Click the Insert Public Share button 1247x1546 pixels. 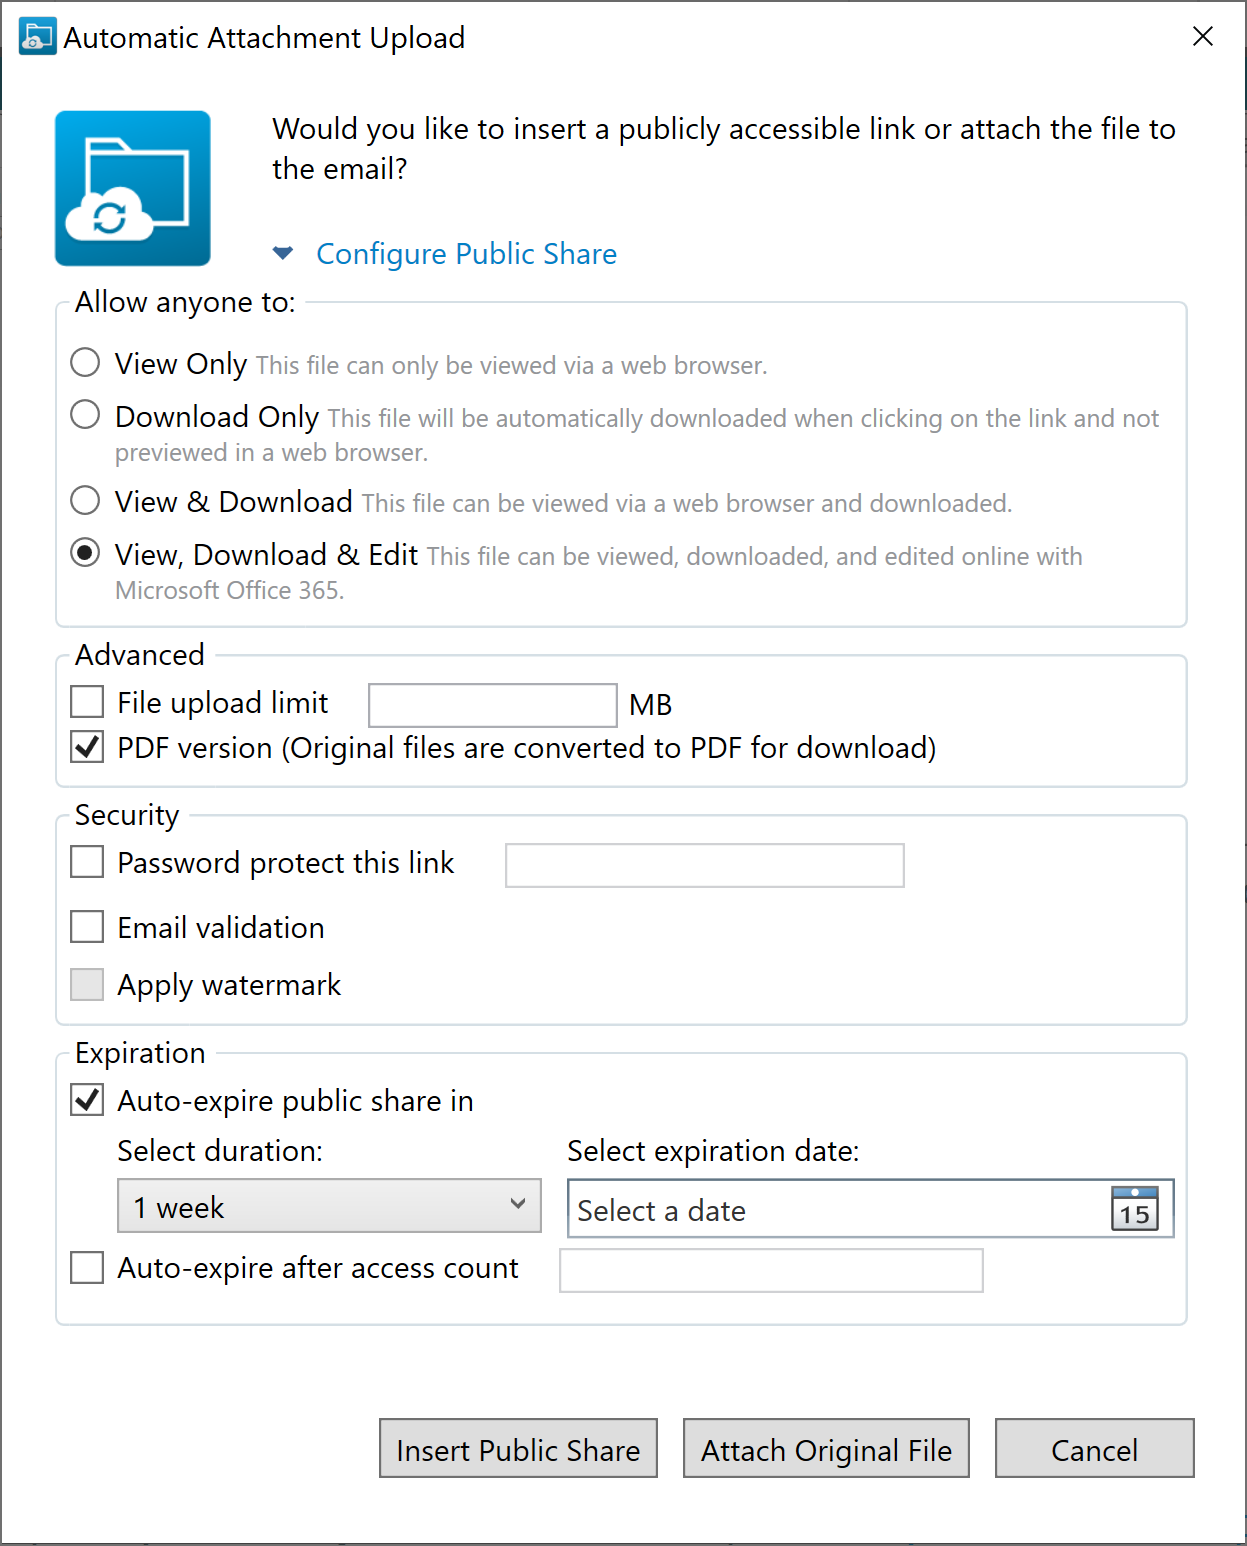point(518,1449)
